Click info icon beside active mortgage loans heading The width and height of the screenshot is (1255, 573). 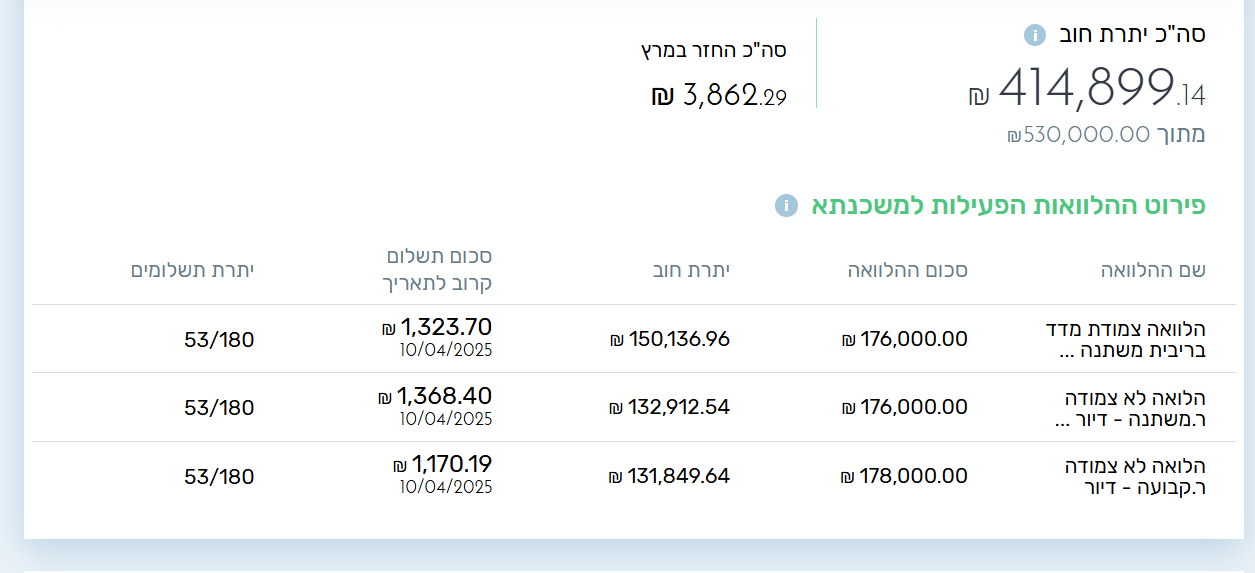pos(786,206)
